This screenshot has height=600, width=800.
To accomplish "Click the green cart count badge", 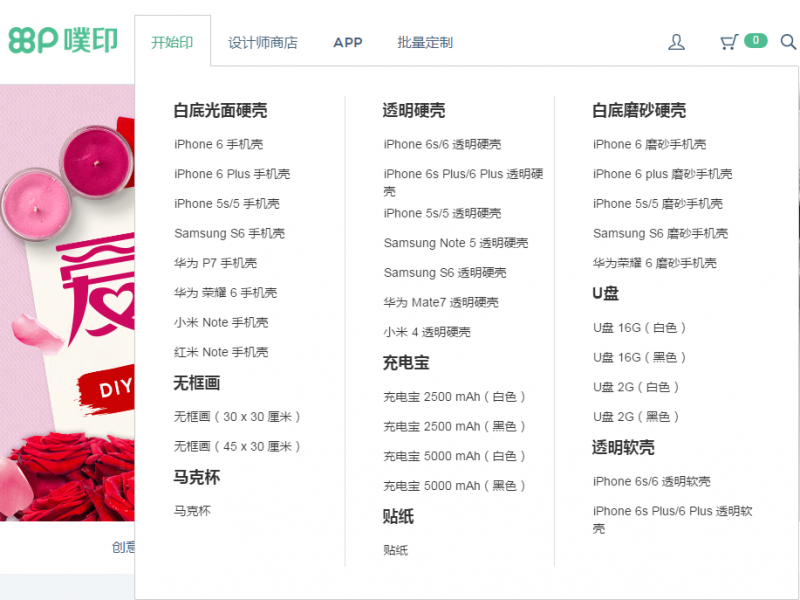I will (756, 40).
